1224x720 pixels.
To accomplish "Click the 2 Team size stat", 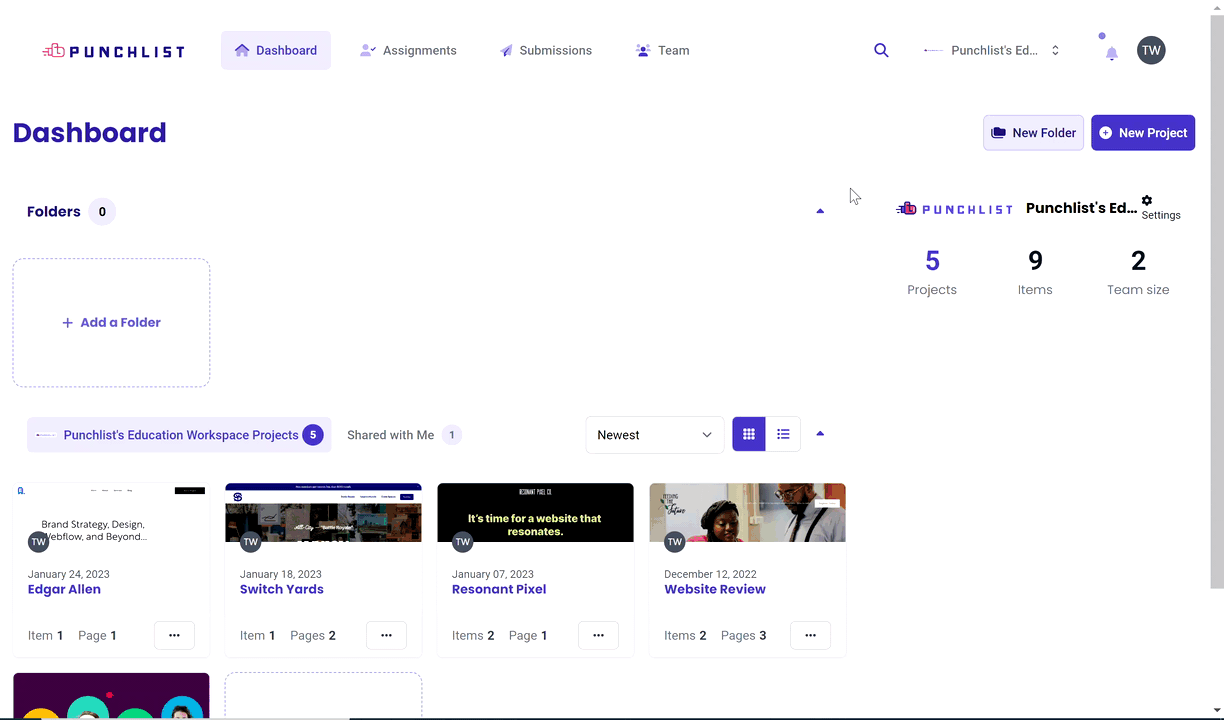I will [x=1138, y=272].
